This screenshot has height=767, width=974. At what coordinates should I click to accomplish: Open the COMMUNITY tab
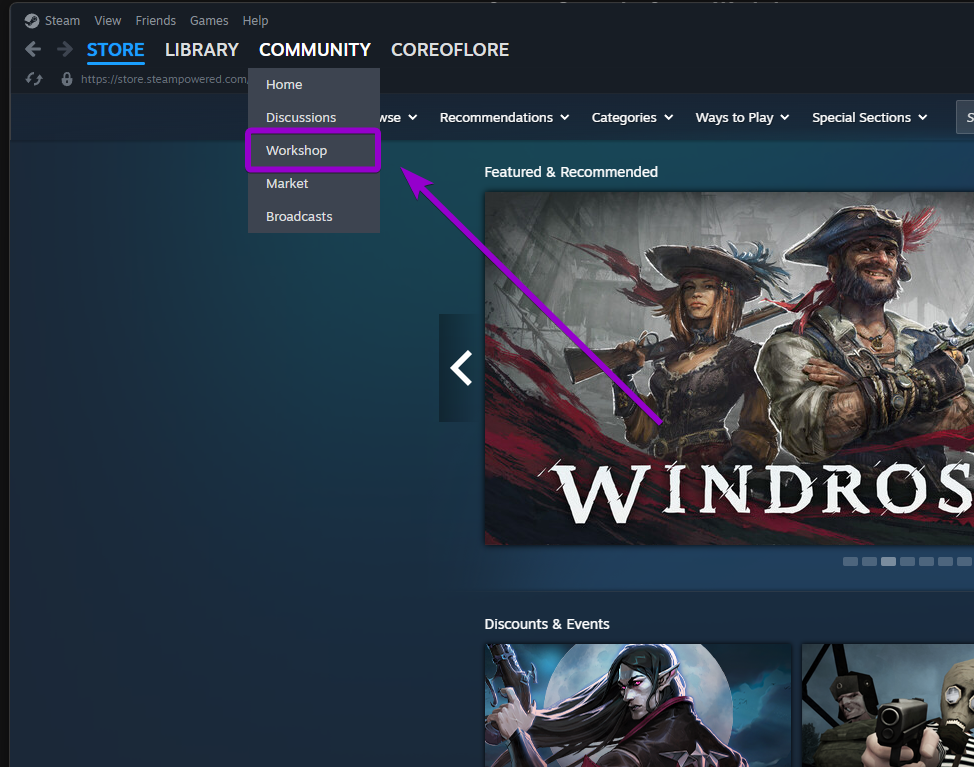coord(315,50)
